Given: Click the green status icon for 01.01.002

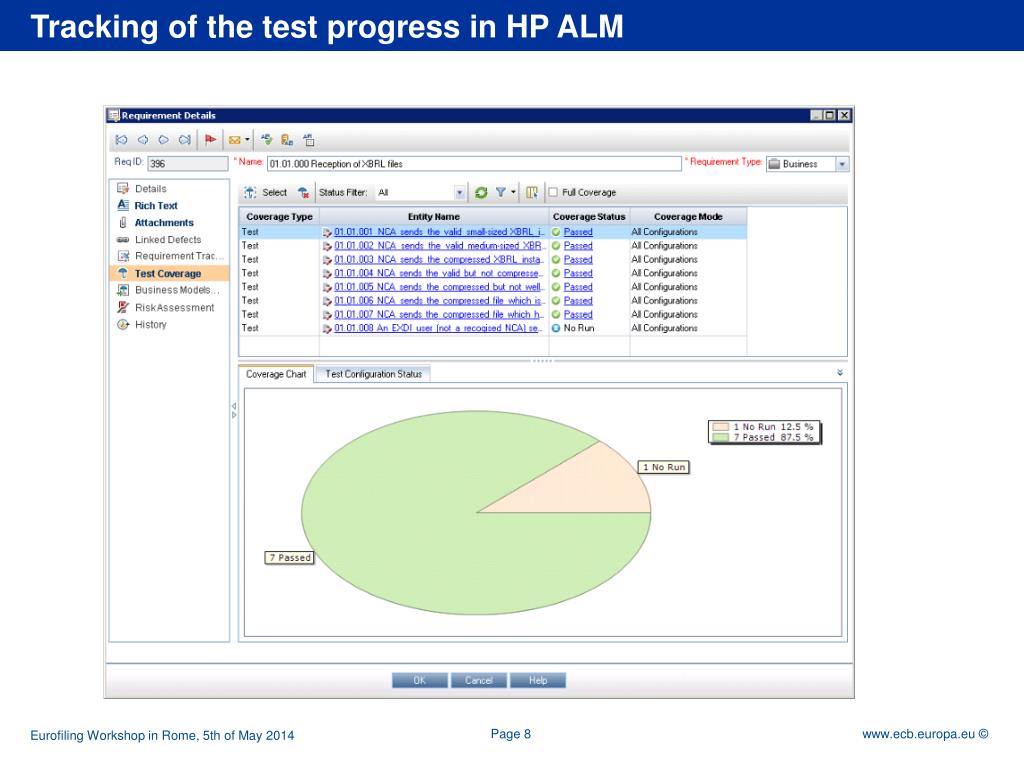Looking at the screenshot, I should pyautogui.click(x=556, y=246).
